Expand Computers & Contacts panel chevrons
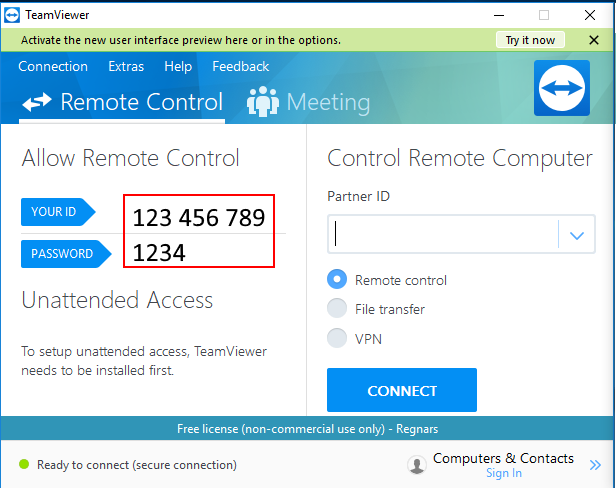Image resolution: width=616 pixels, height=488 pixels. point(595,465)
